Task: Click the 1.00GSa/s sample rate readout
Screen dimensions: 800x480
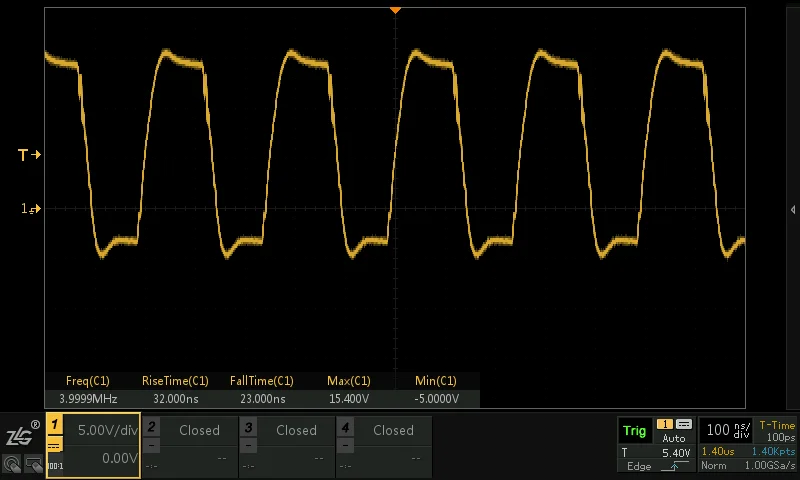Action: [x=770, y=465]
